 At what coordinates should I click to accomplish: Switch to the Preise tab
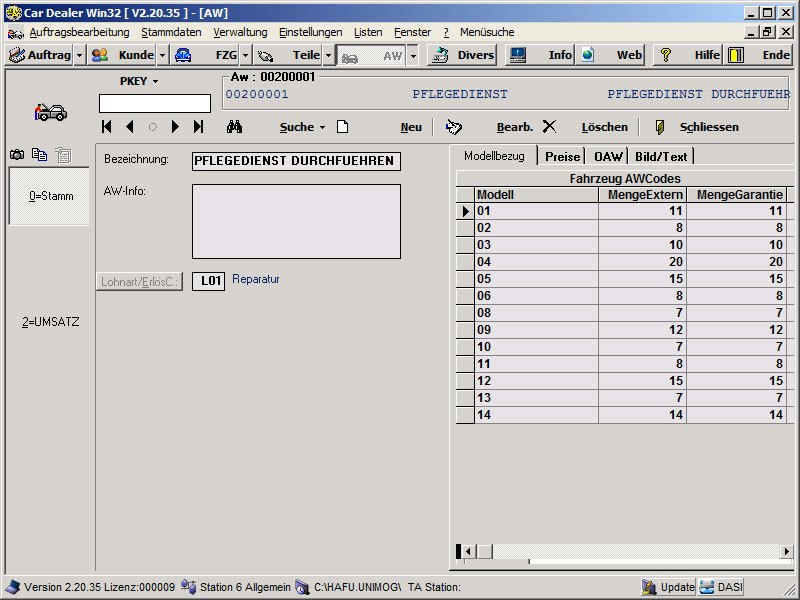(x=562, y=156)
